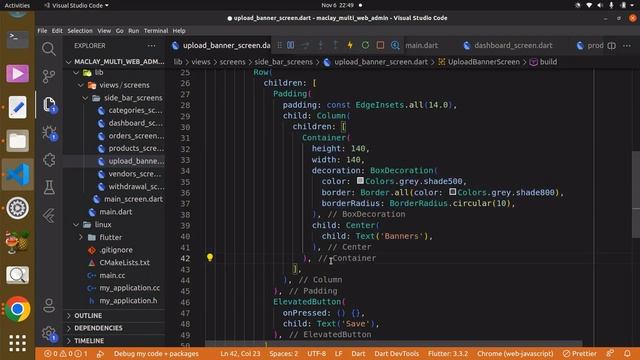
Task: Open widget inspector magnifier in debug toolbar
Action: 395,45
